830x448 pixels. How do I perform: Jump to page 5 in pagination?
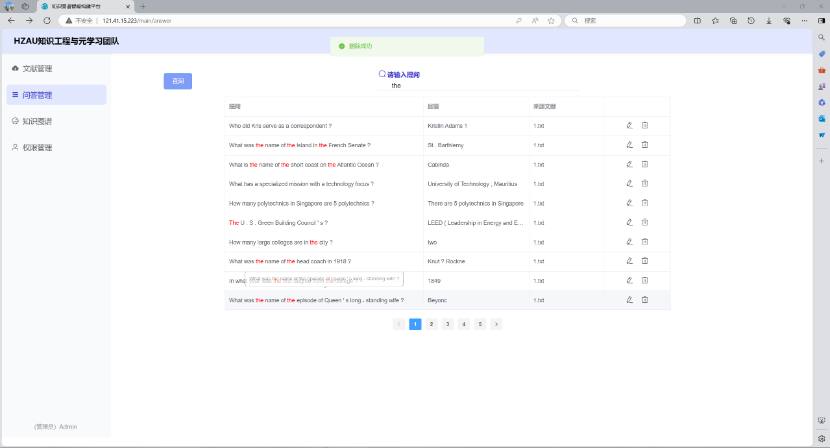[x=480, y=324]
